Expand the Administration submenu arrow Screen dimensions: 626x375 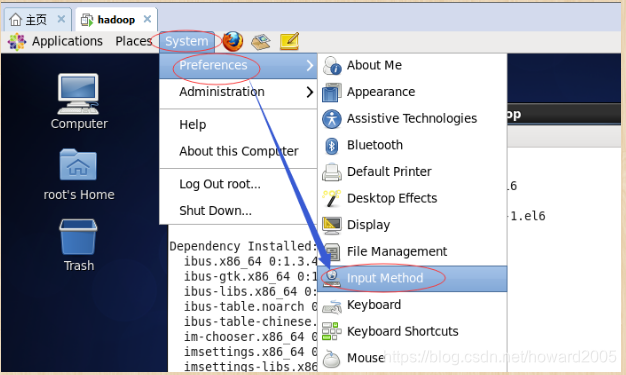[309, 92]
